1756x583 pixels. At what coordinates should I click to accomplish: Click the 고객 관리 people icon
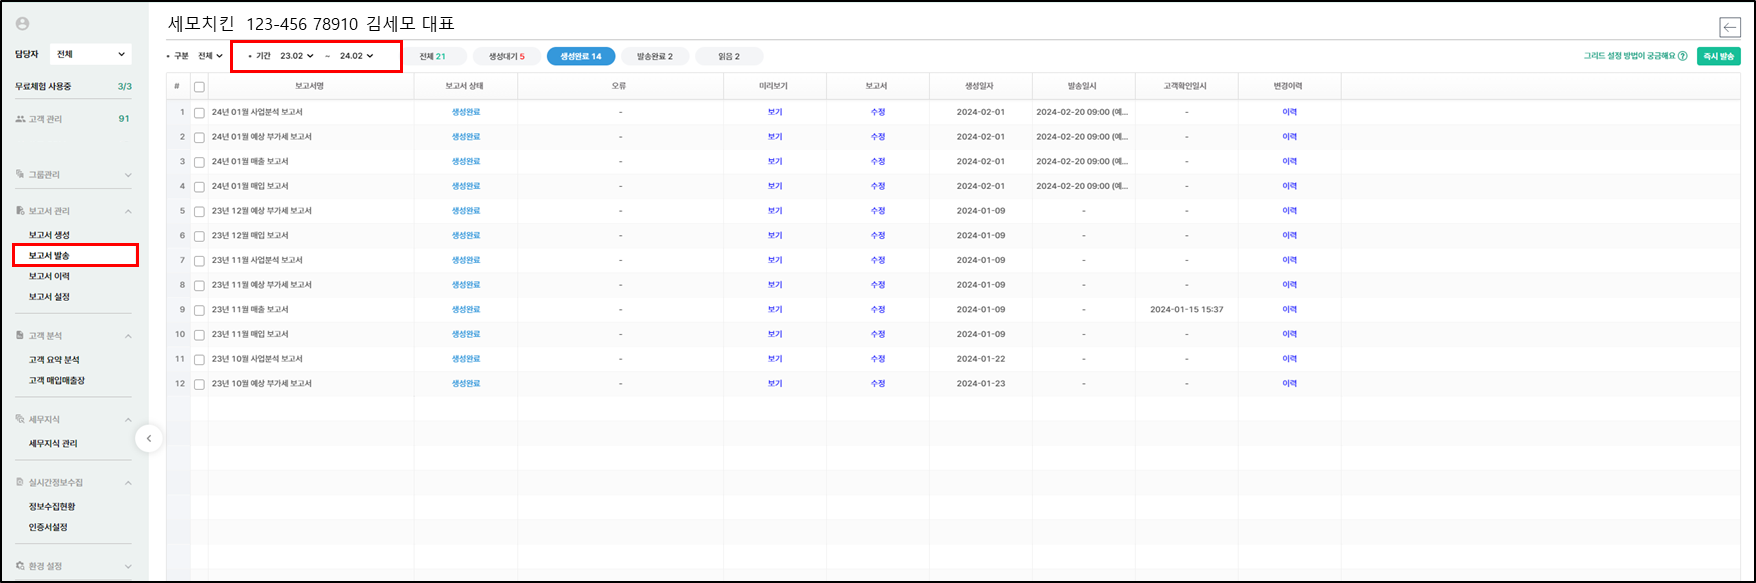21,119
